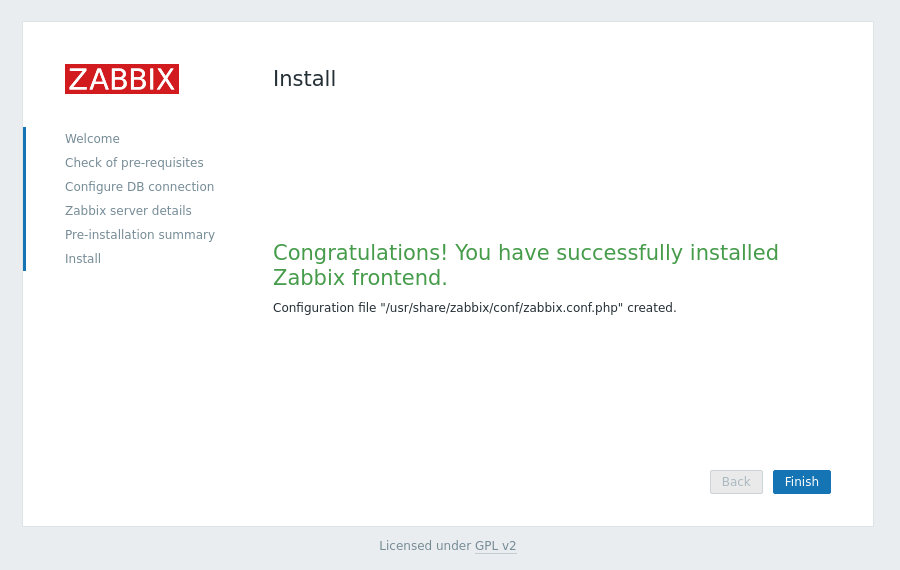
Task: Click the green 'Zabbix frontend.' text line
Action: point(360,277)
